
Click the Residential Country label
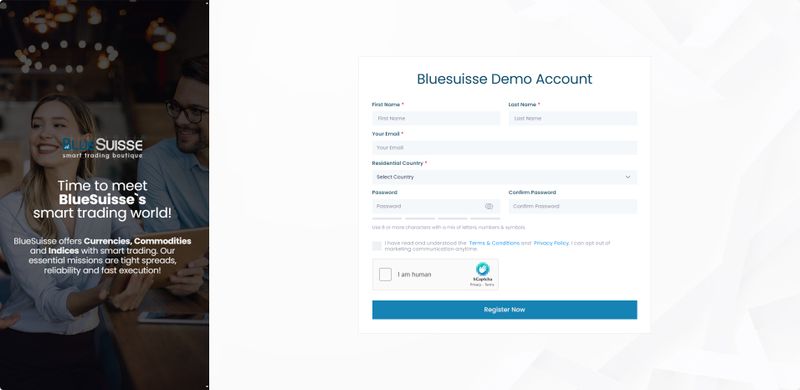pos(399,163)
